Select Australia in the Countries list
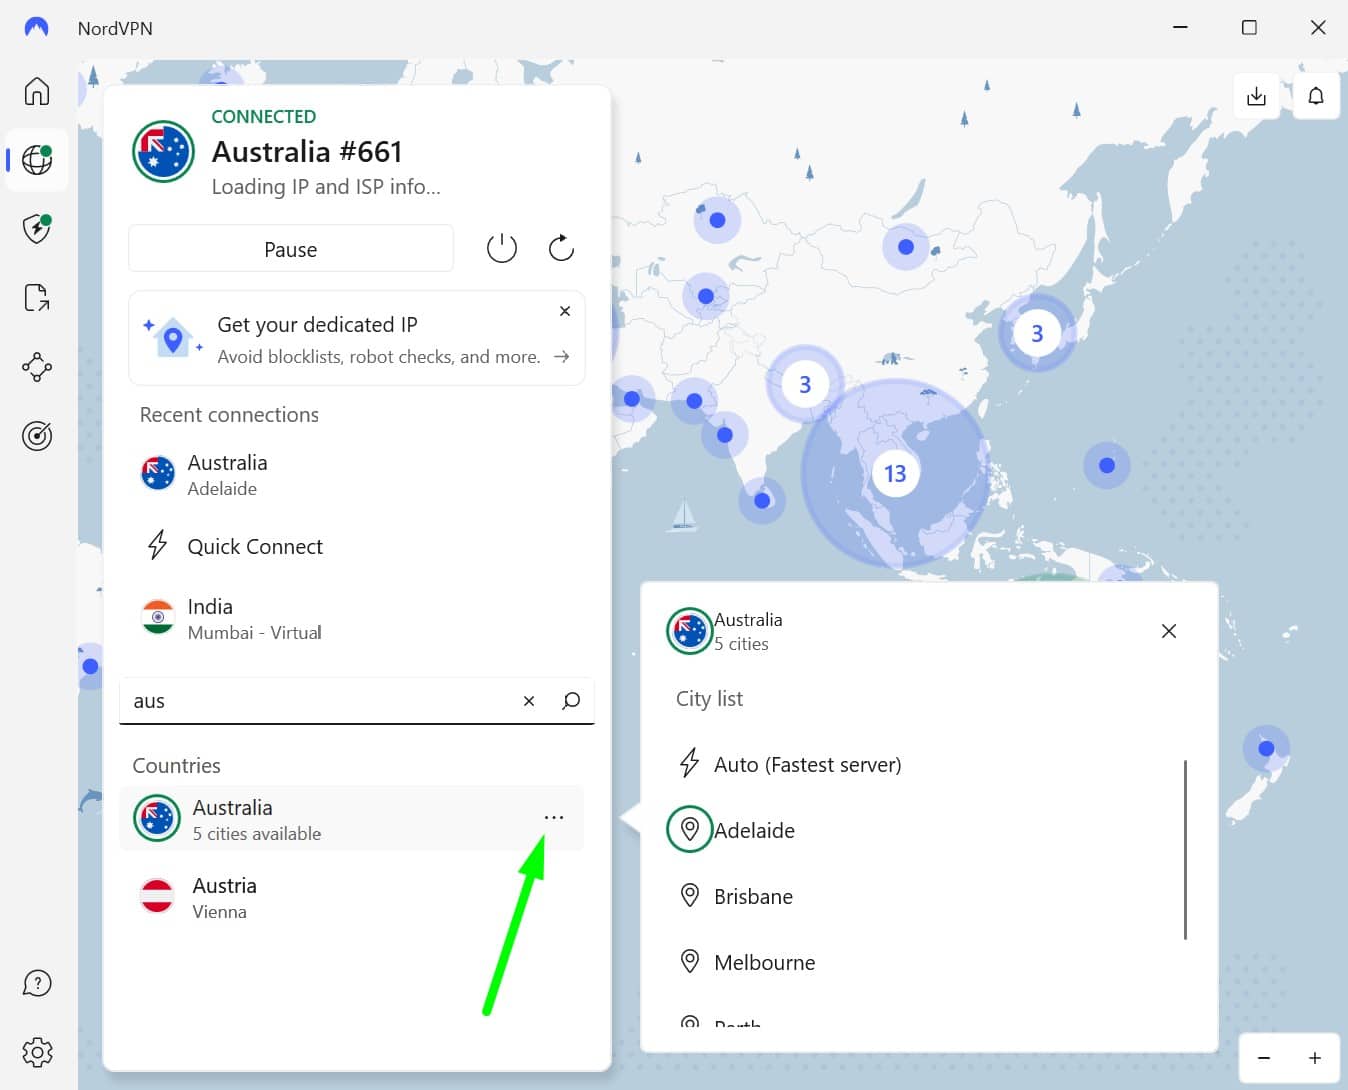 (351, 819)
